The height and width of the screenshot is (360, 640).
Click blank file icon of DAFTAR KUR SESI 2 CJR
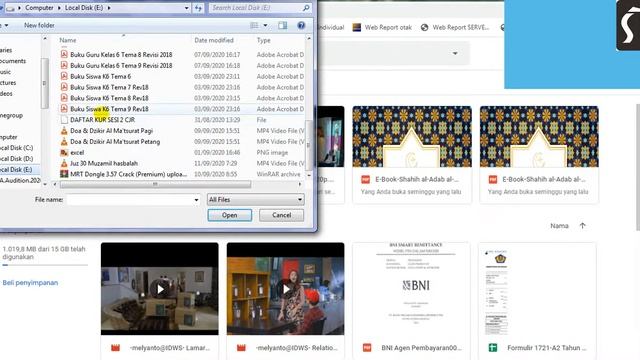[64, 120]
